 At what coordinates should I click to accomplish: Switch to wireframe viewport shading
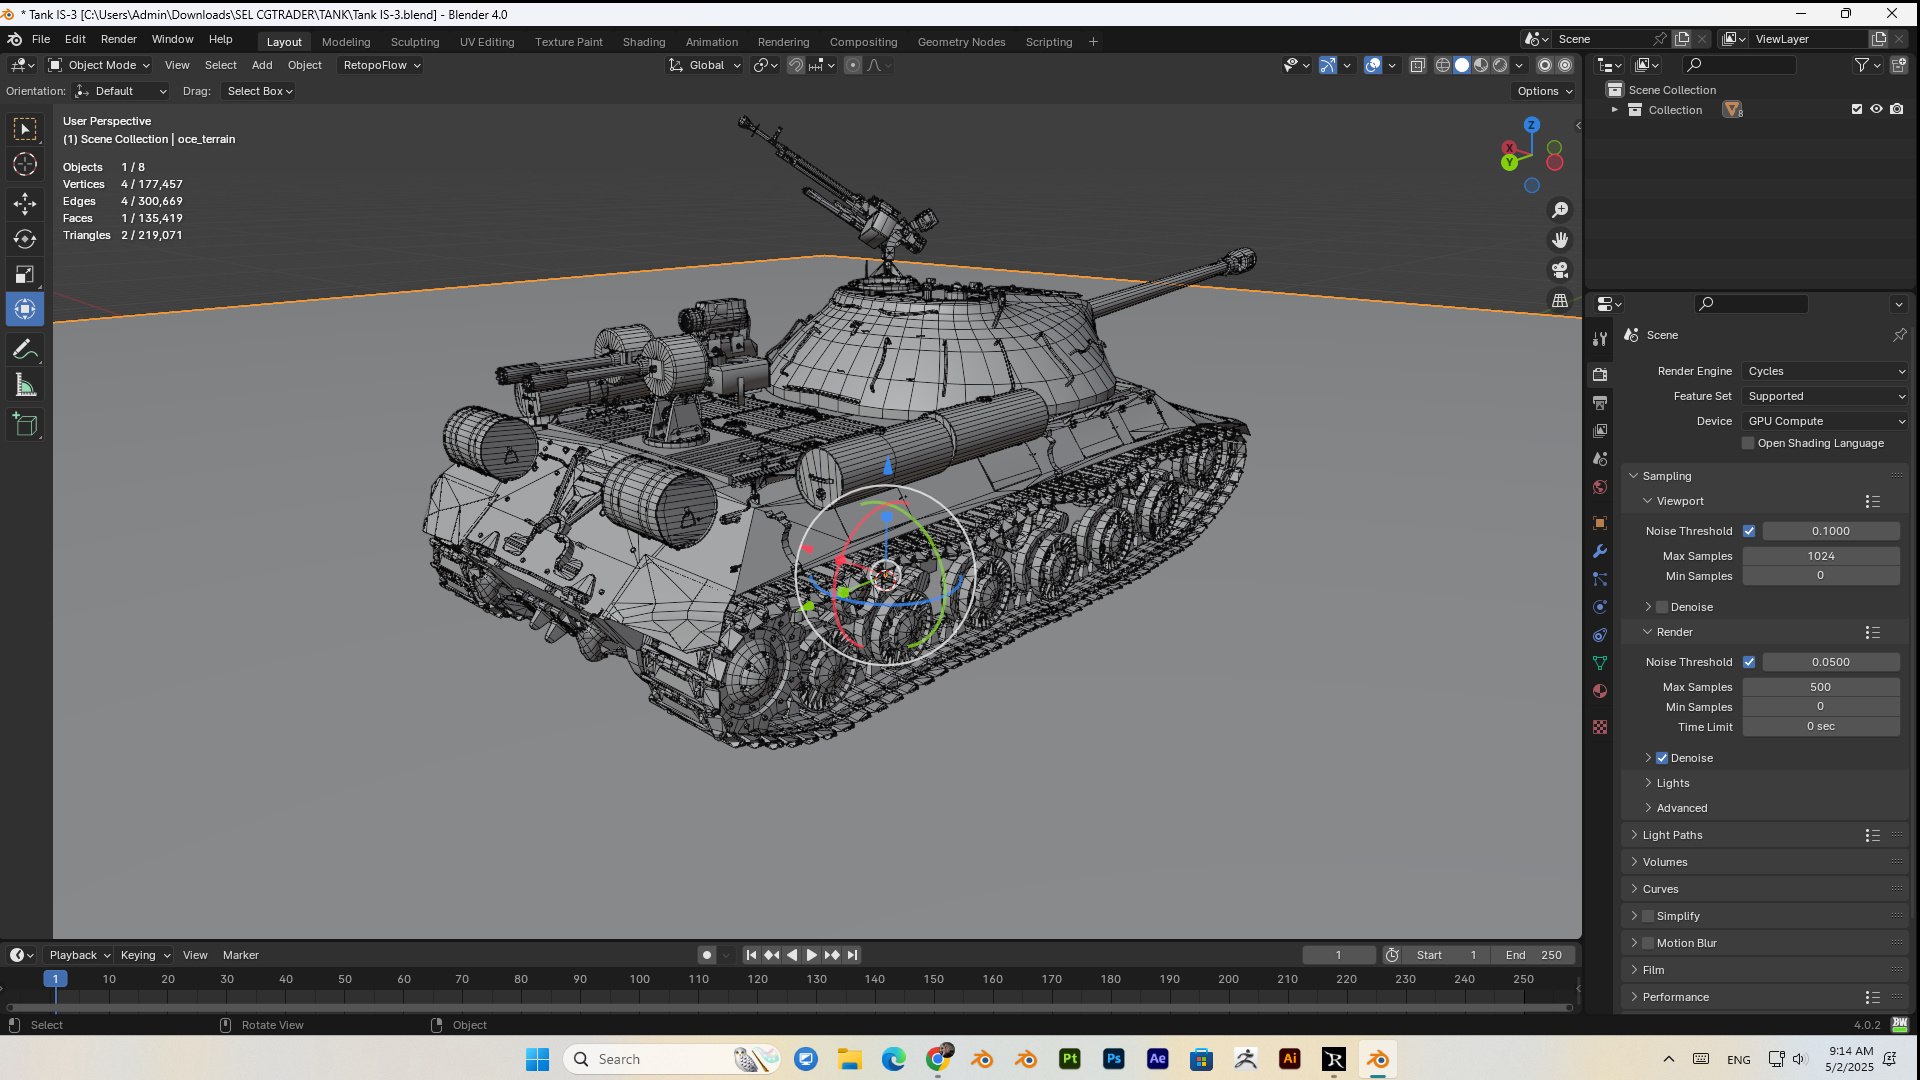[1443, 65]
